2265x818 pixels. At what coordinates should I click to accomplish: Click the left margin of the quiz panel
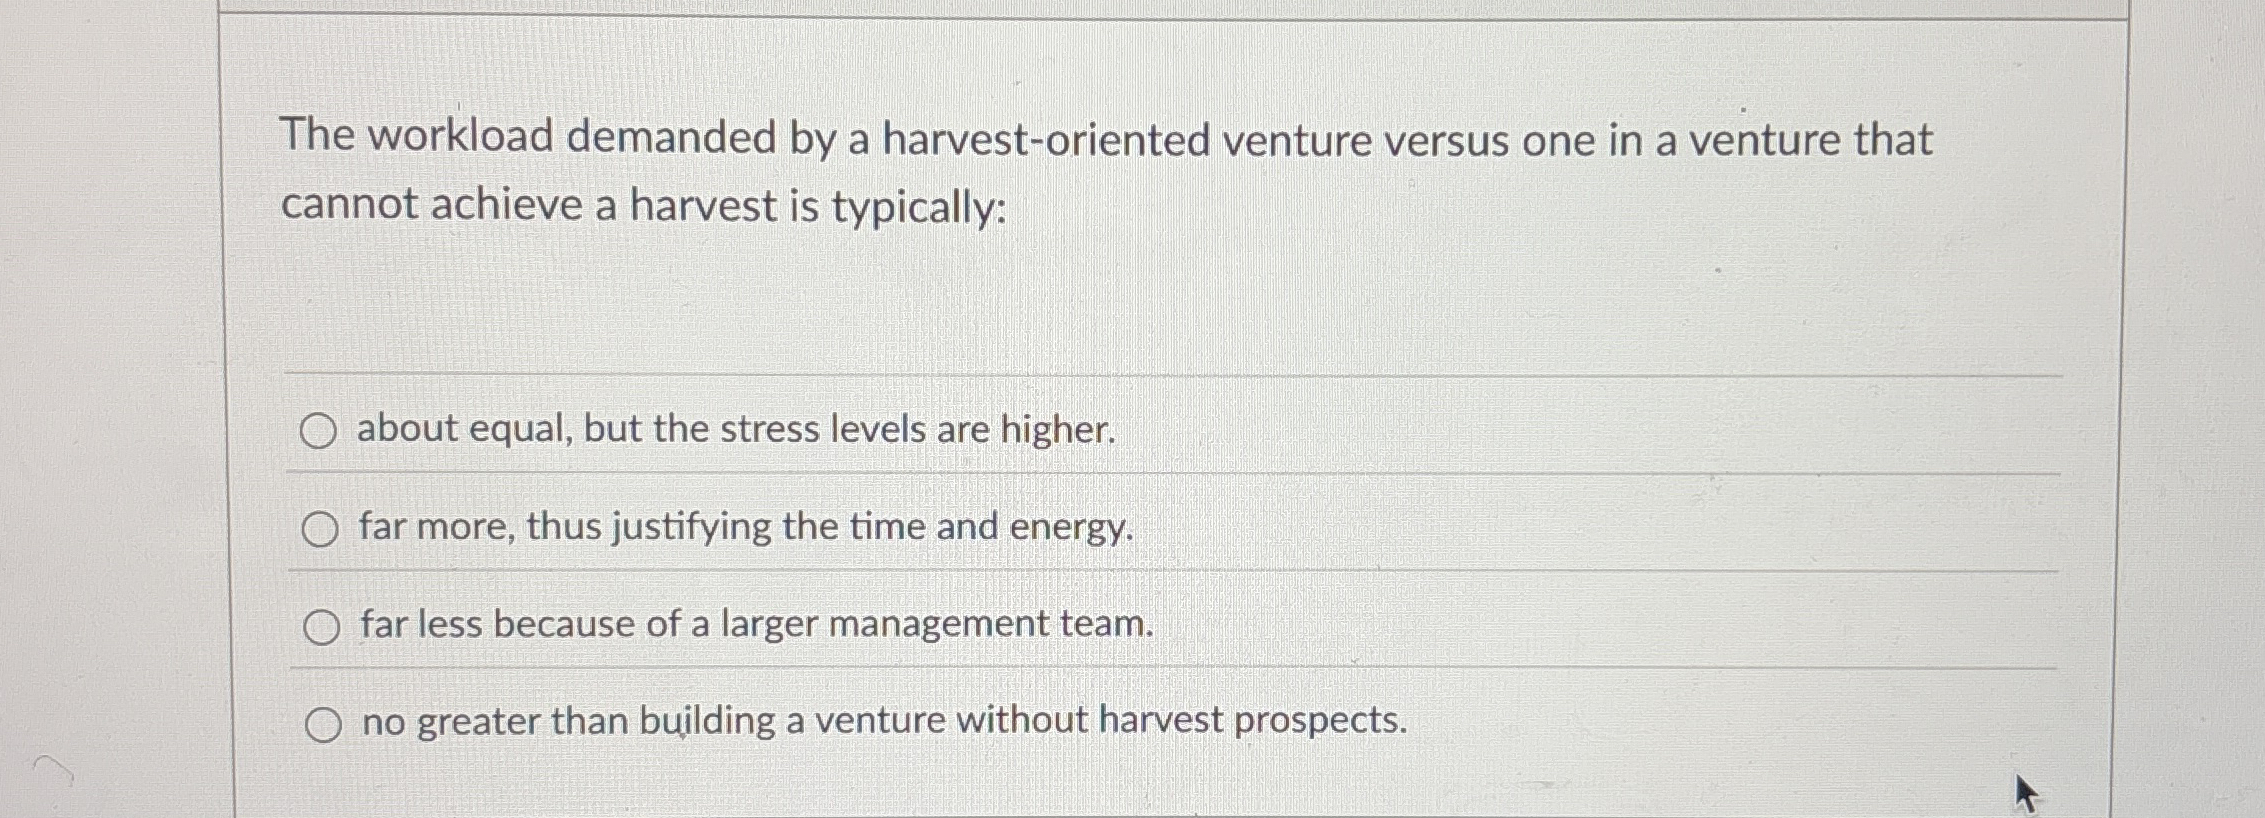(250, 400)
